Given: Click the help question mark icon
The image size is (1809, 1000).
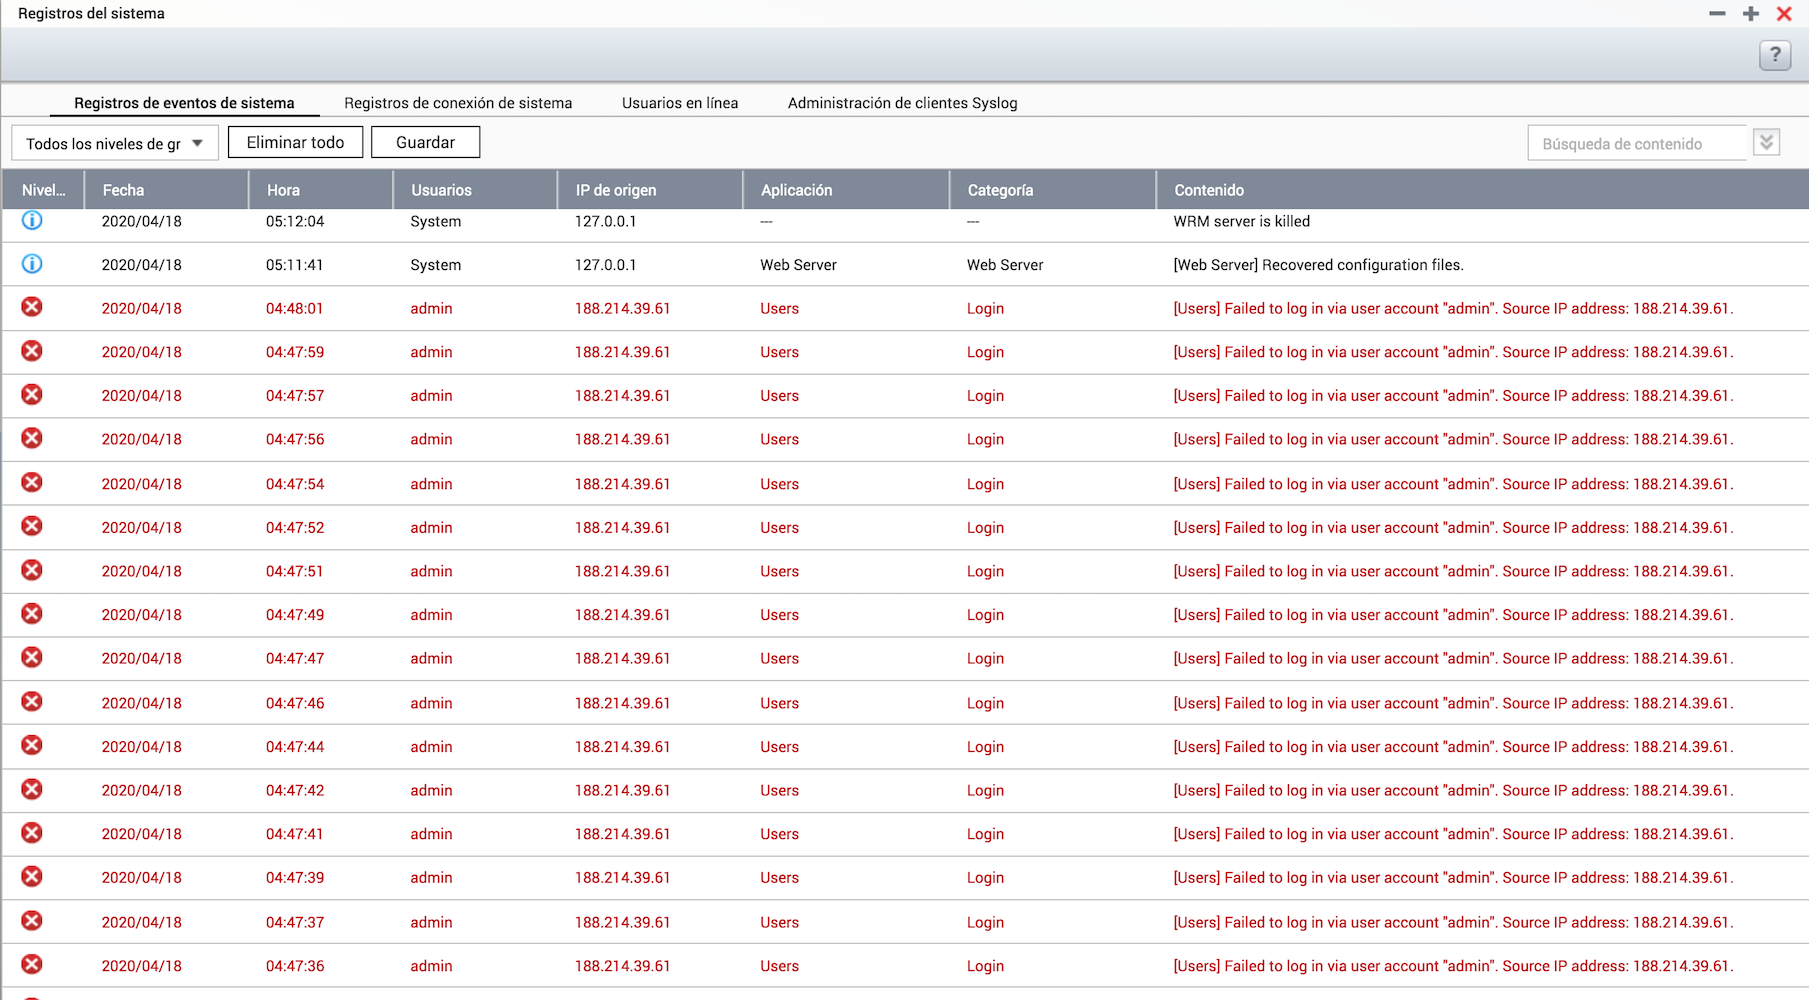Looking at the screenshot, I should tap(1774, 55).
